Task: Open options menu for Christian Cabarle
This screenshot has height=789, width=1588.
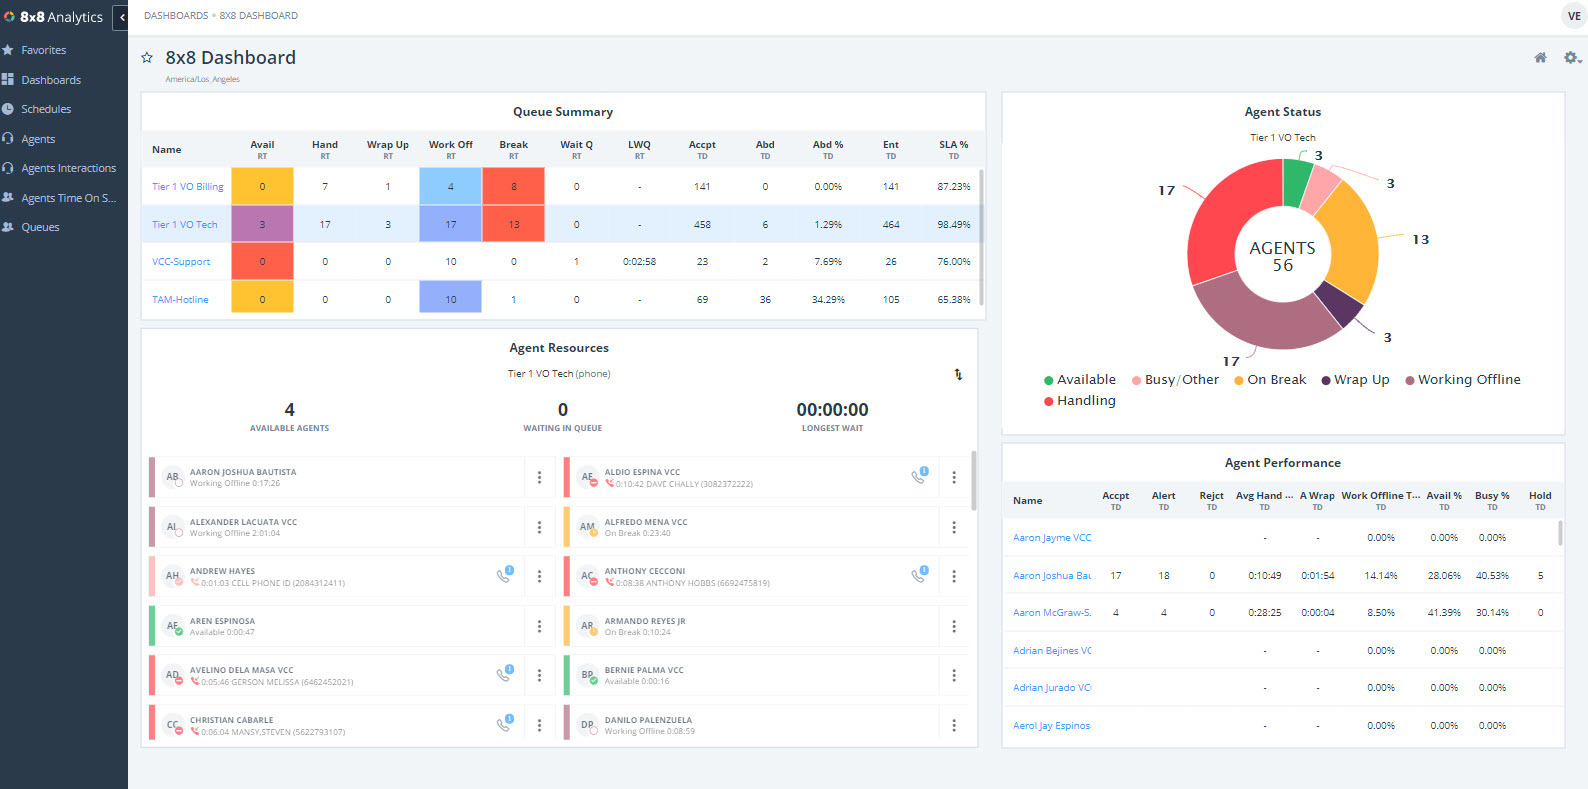Action: [539, 725]
